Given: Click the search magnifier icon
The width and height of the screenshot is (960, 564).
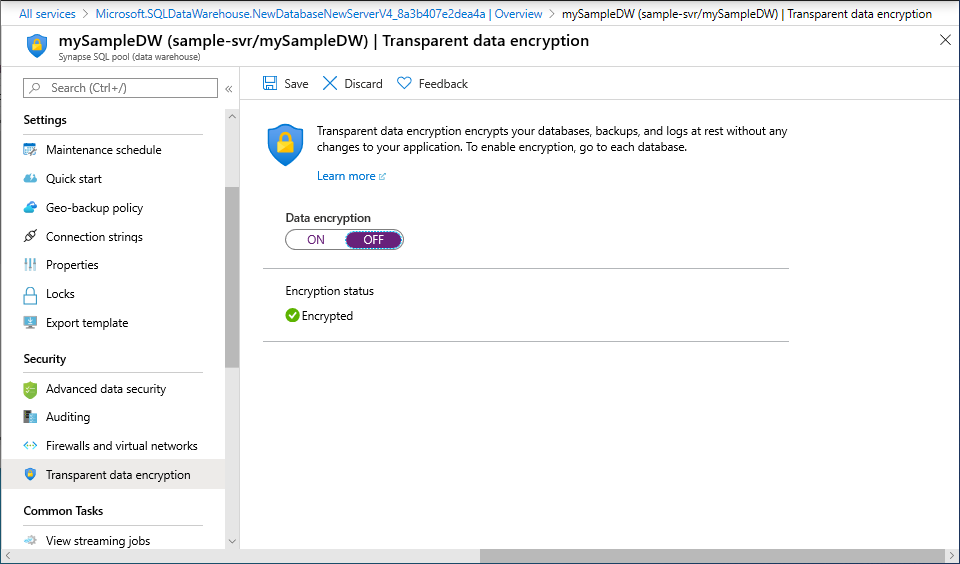Looking at the screenshot, I should click(35, 88).
